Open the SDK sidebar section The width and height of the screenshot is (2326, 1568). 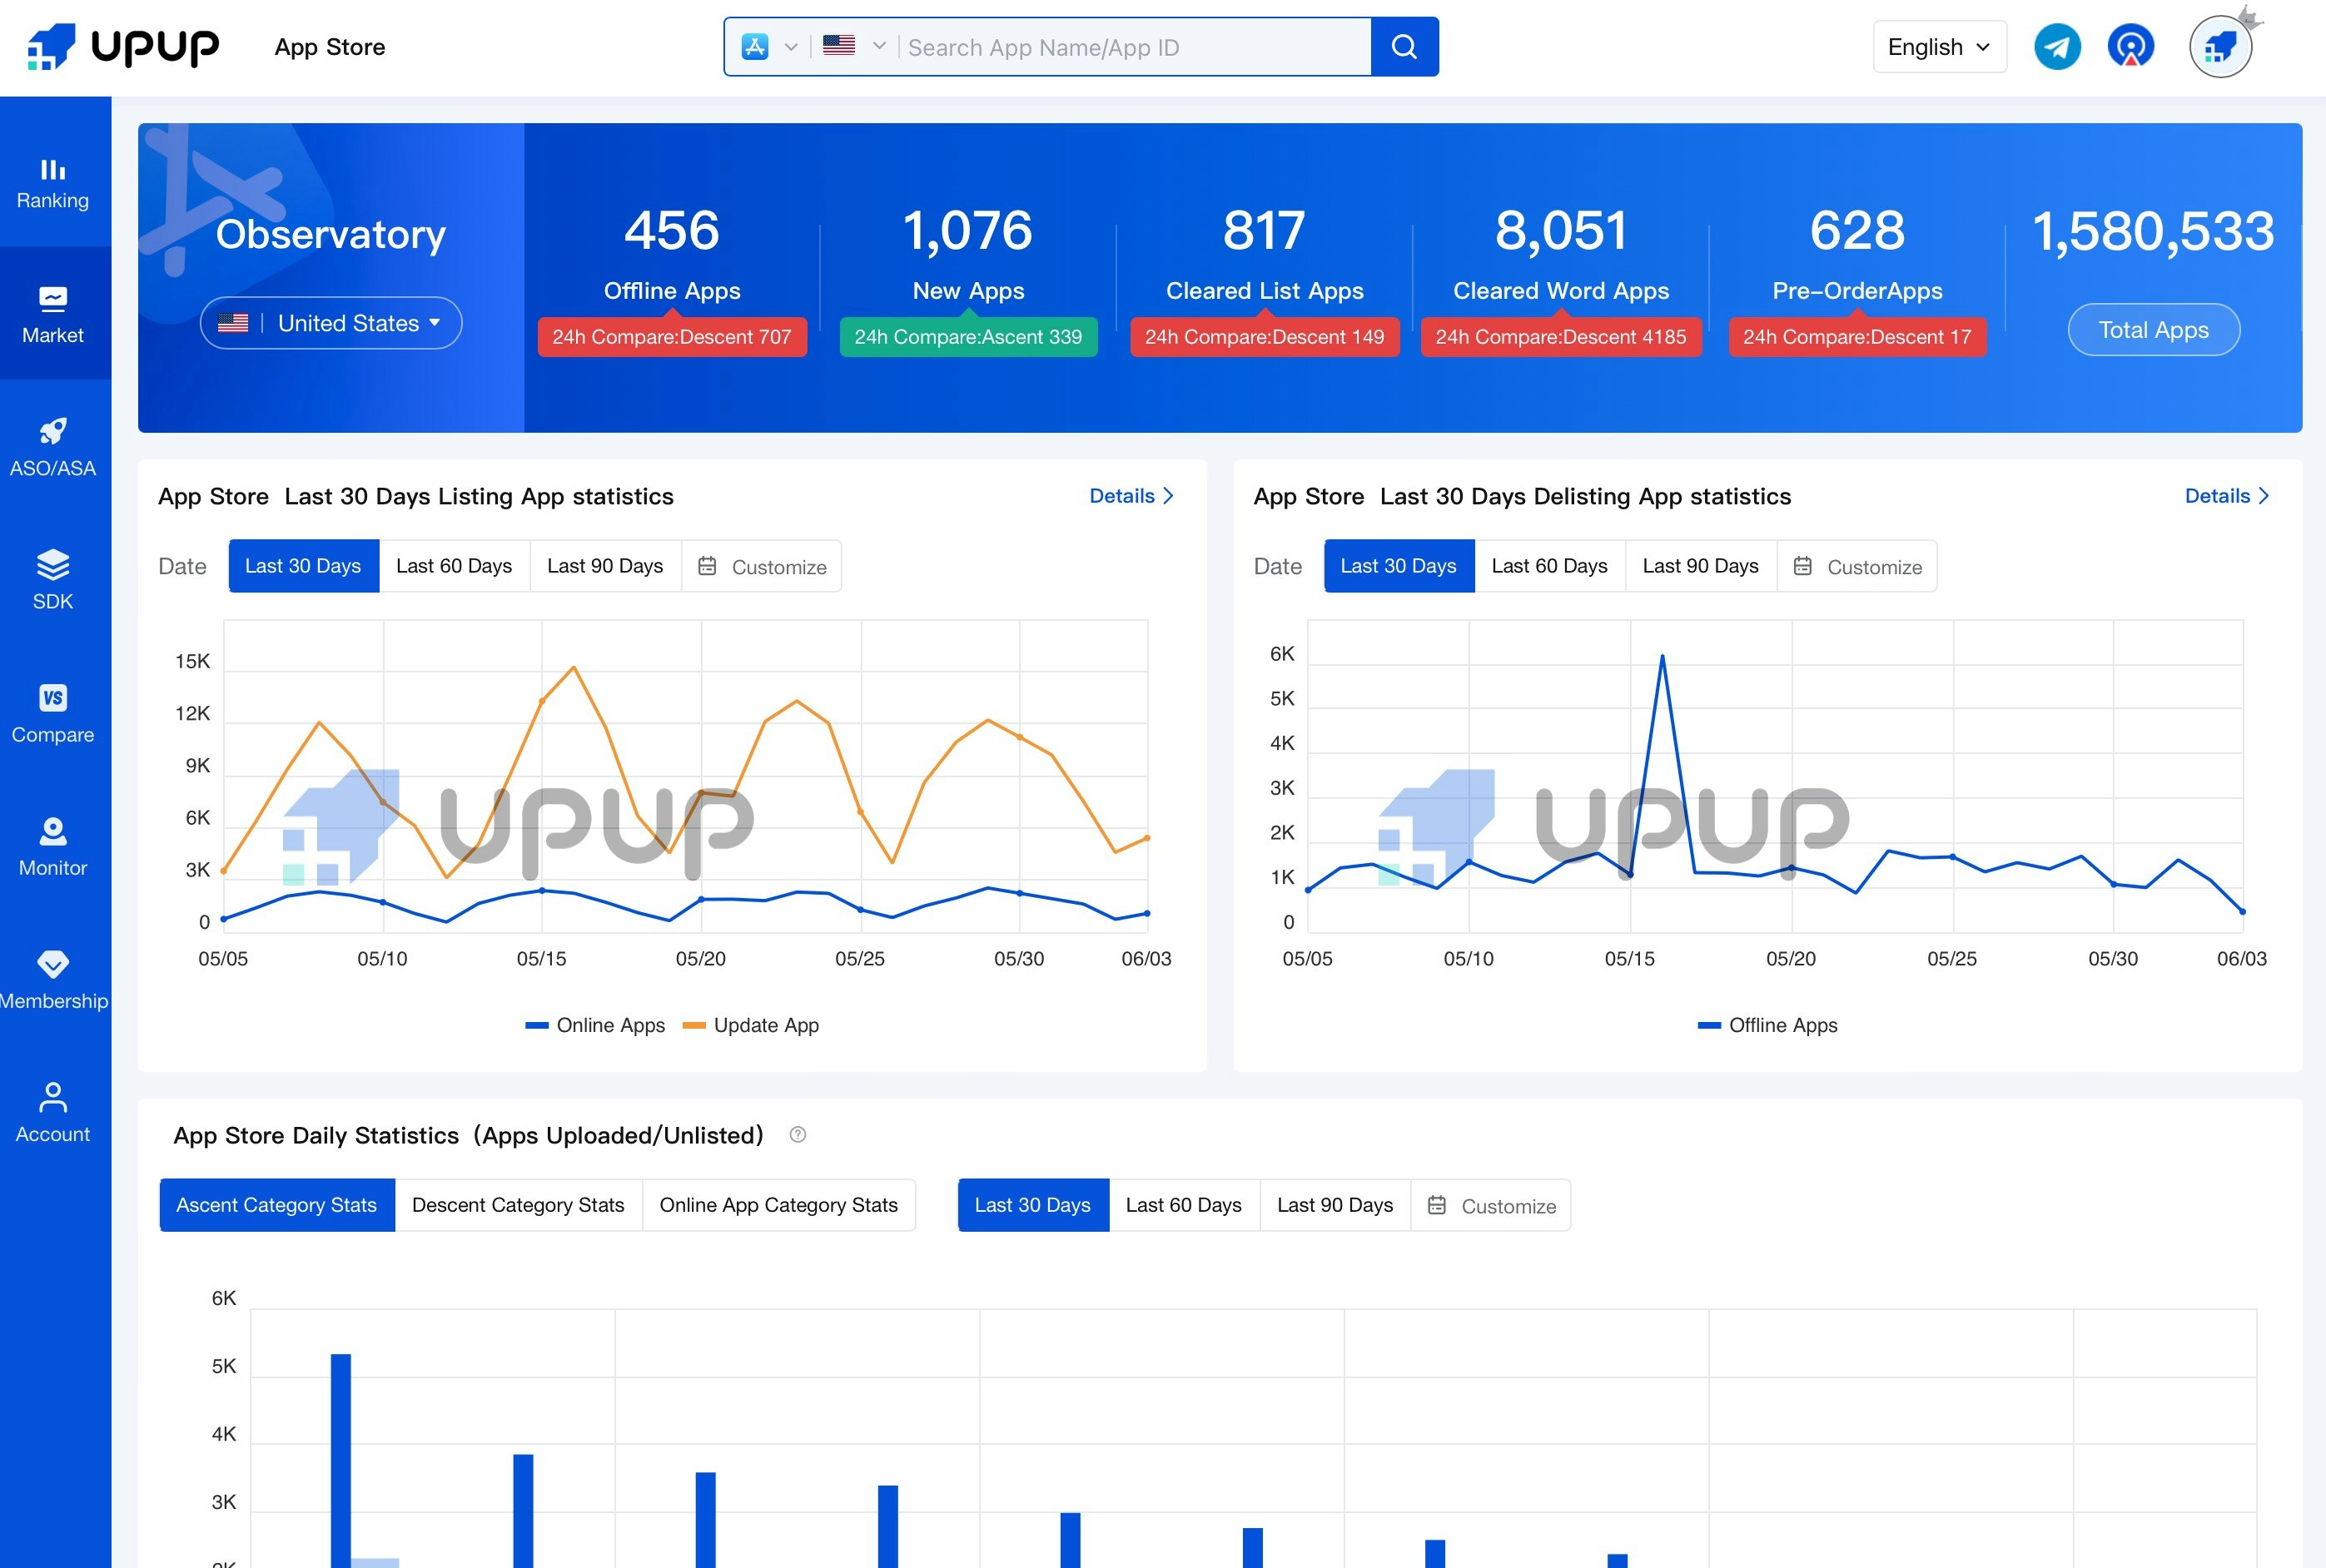coord(53,580)
